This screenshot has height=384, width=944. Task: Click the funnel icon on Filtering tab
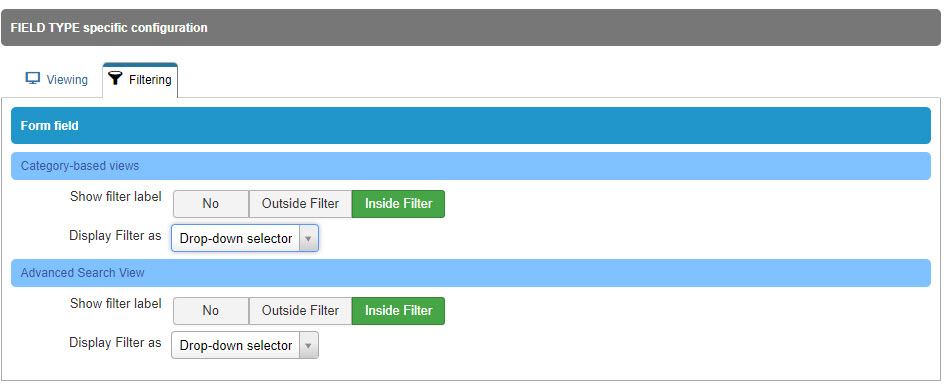[x=117, y=79]
